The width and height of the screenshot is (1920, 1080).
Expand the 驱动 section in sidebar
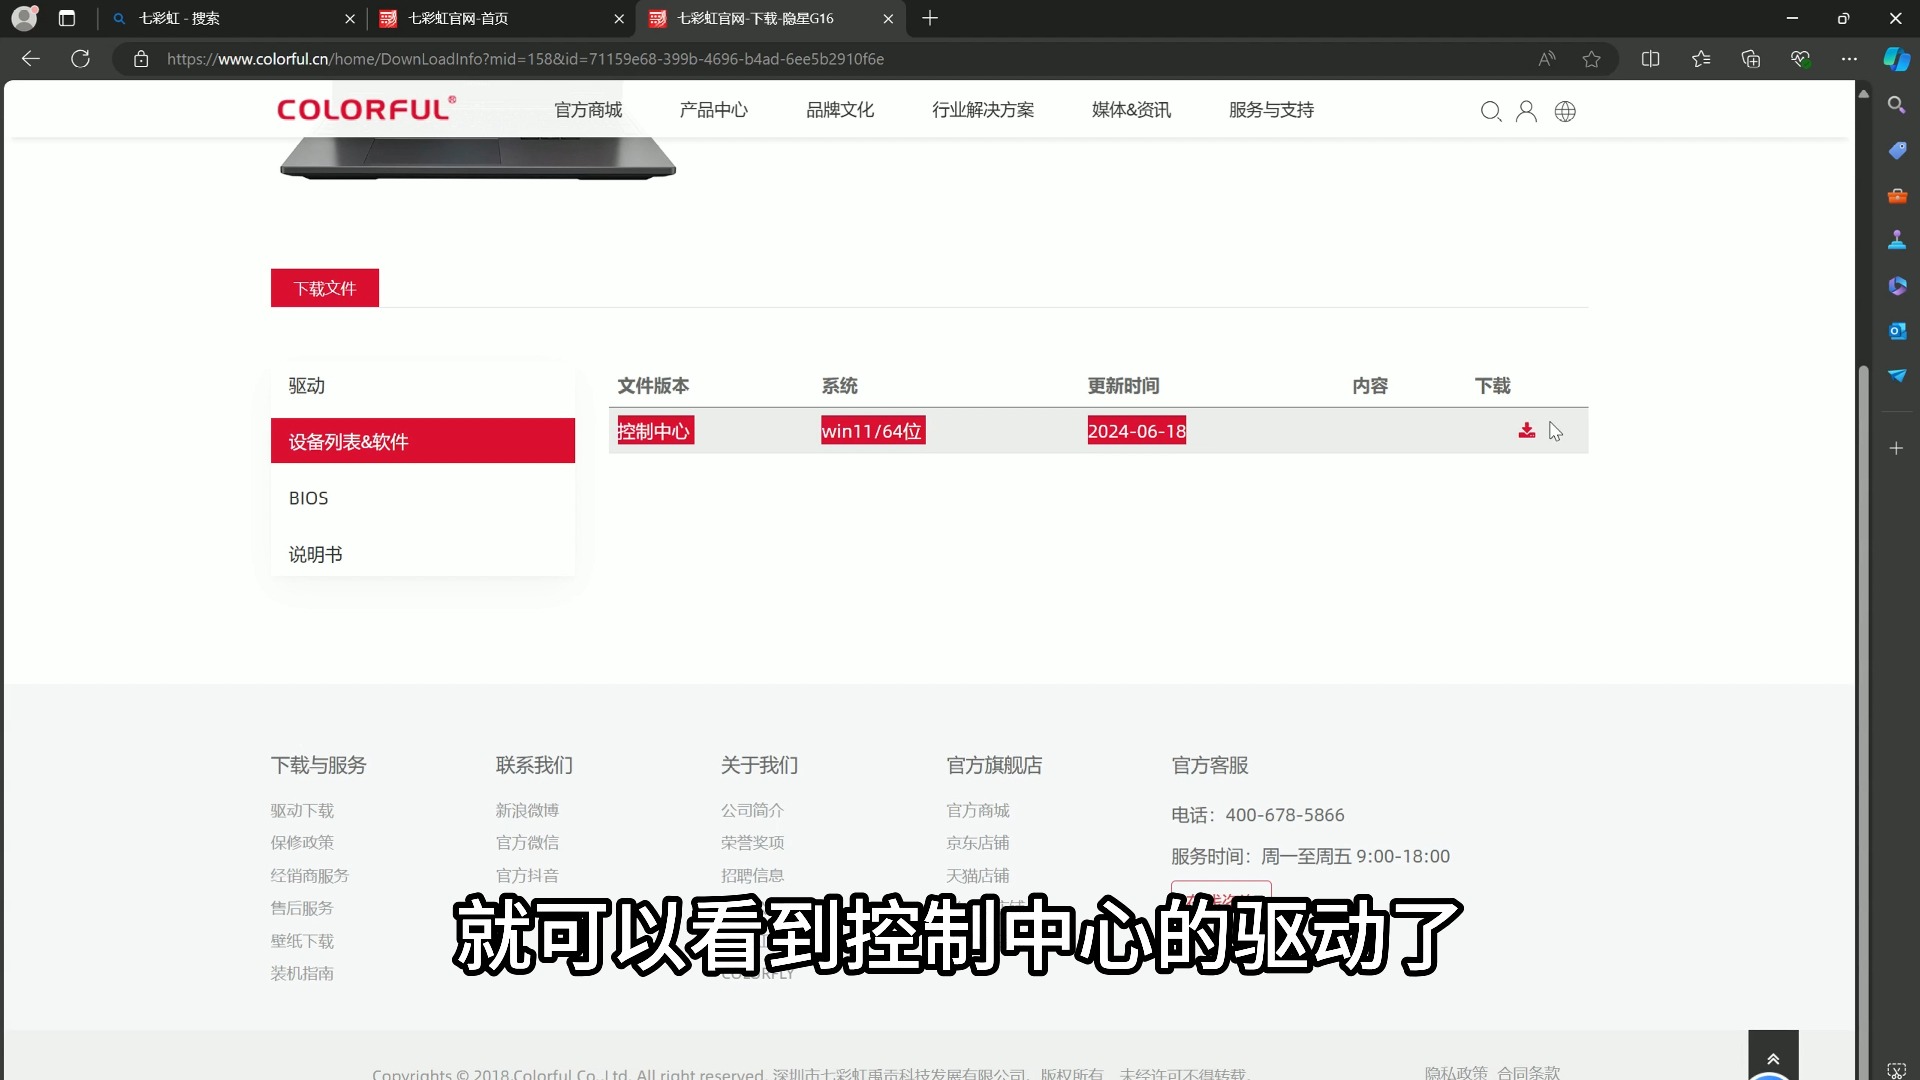tap(306, 385)
